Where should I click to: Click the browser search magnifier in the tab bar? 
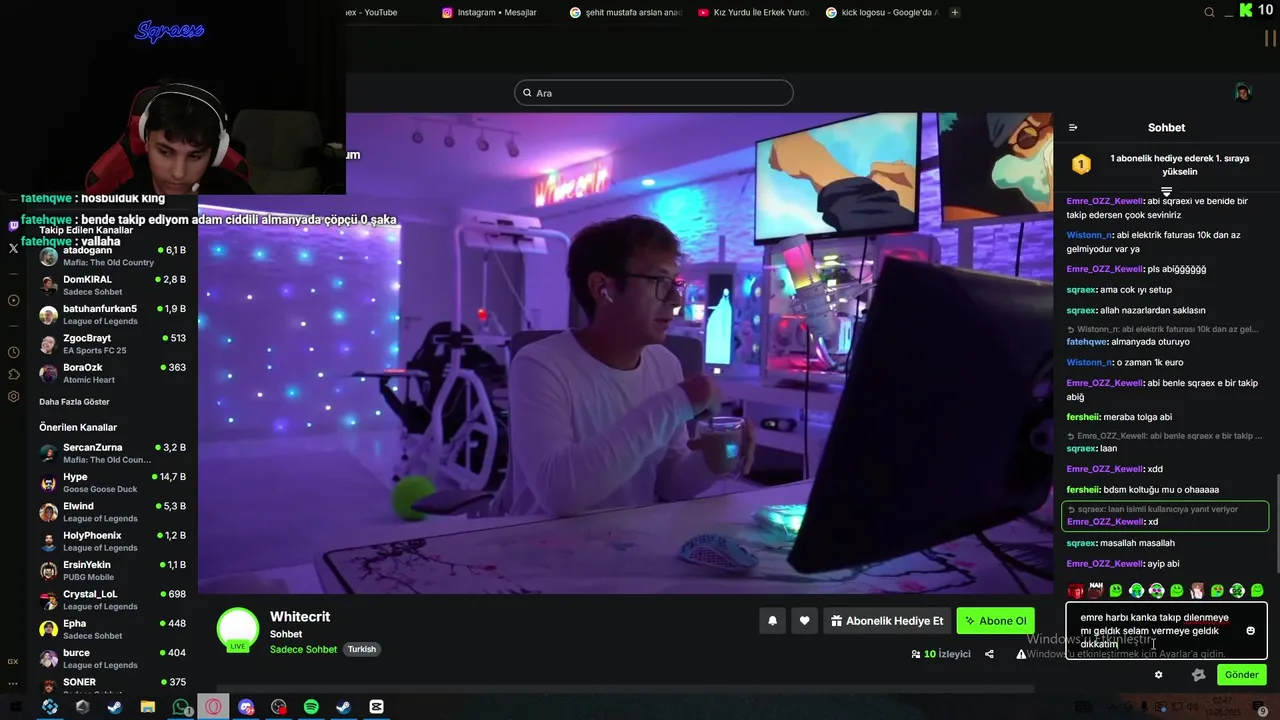tap(1209, 12)
